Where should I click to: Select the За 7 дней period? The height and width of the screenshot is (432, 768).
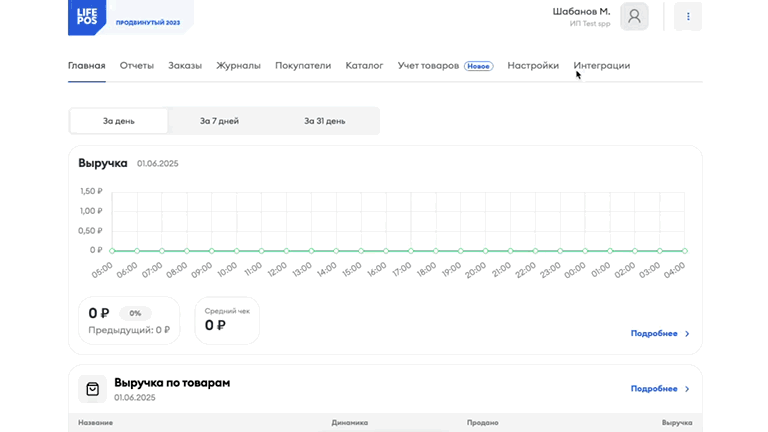[x=219, y=121]
